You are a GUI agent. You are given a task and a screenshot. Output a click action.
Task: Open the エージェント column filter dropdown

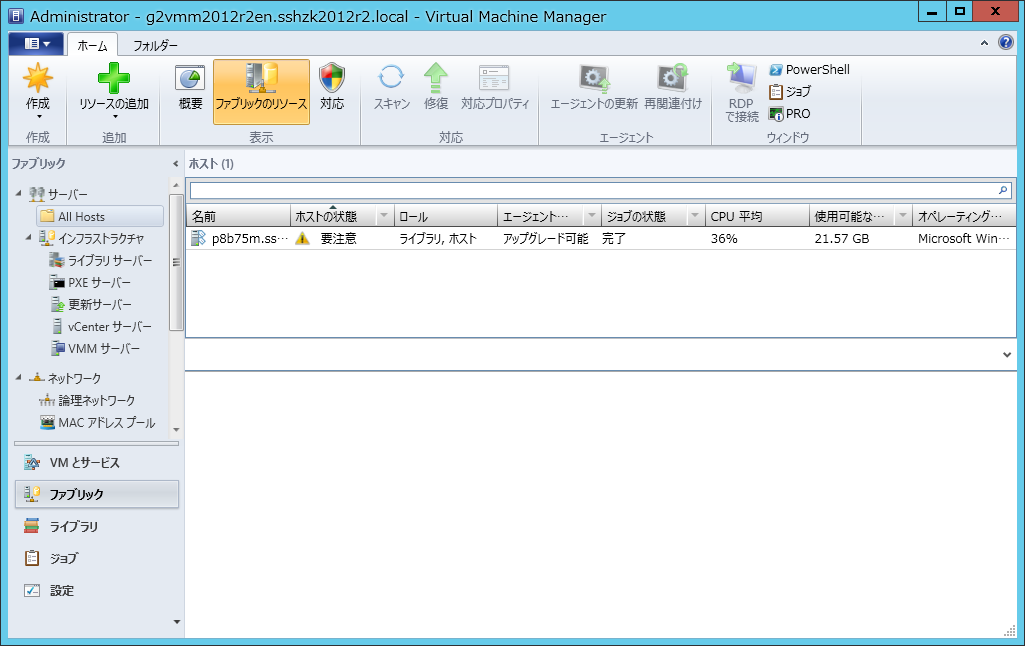[x=592, y=216]
